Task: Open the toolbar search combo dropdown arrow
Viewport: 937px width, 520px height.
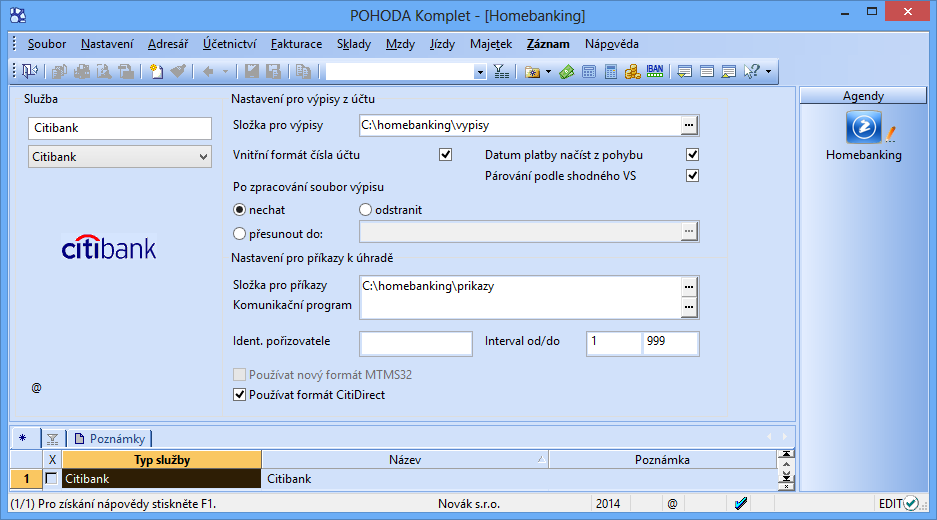Action: [x=479, y=72]
